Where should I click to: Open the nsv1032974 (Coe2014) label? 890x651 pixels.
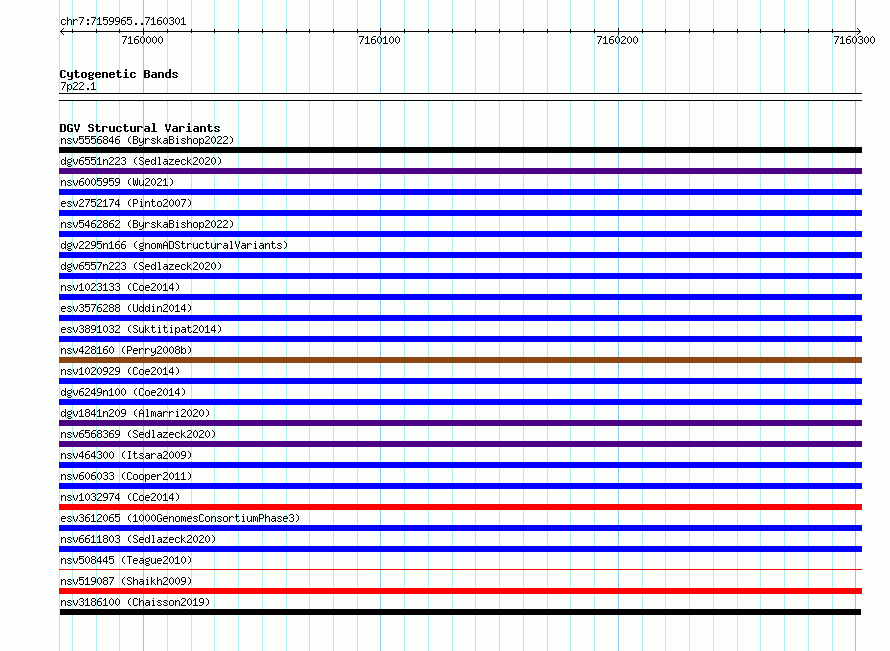coord(120,497)
